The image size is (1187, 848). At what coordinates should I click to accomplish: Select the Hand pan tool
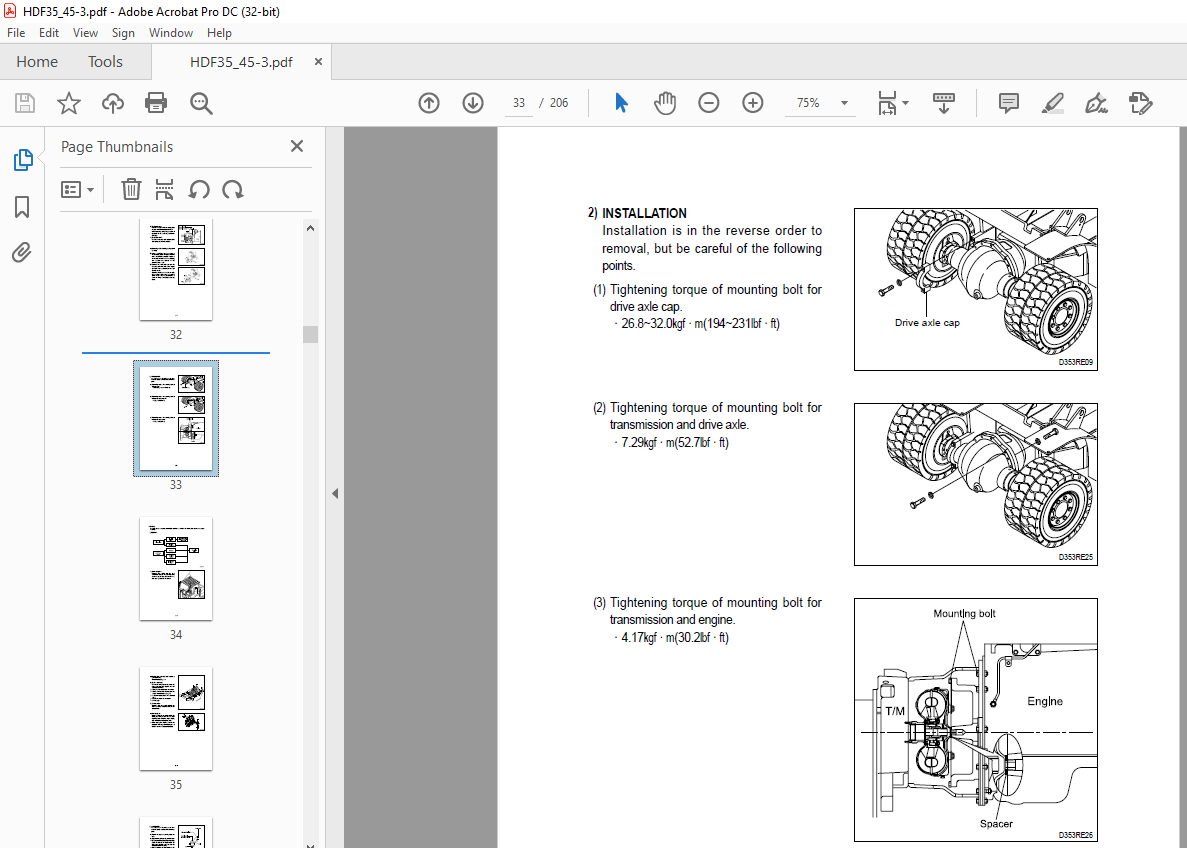pyautogui.click(x=665, y=103)
